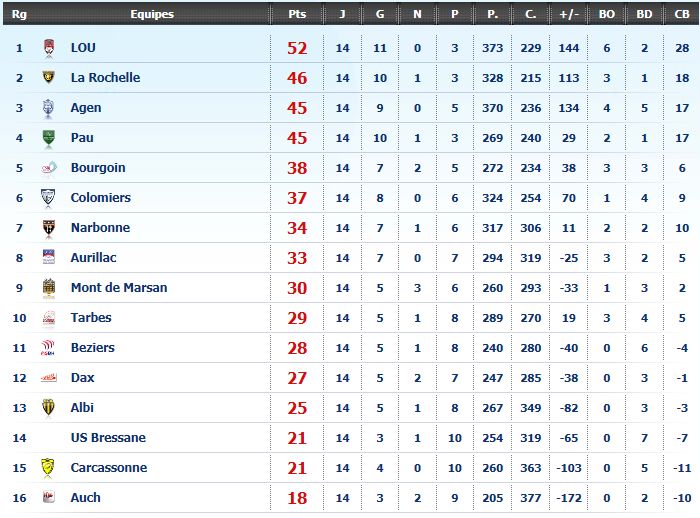Click the La Rochelle team logo
The height and width of the screenshot is (518, 700).
pyautogui.click(x=49, y=77)
